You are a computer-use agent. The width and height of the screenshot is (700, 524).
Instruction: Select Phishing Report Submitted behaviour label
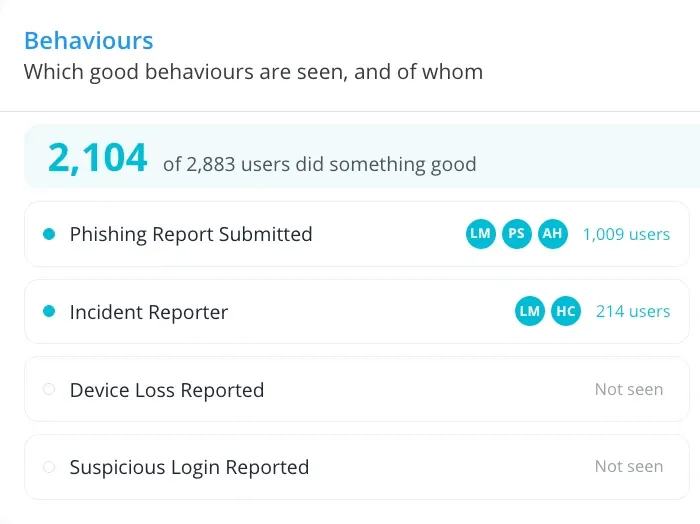[x=191, y=234]
